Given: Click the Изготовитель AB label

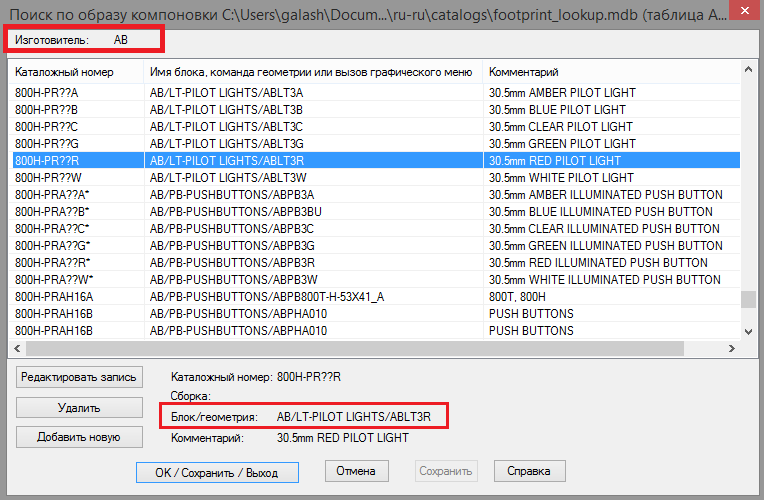Looking at the screenshot, I should point(71,40).
